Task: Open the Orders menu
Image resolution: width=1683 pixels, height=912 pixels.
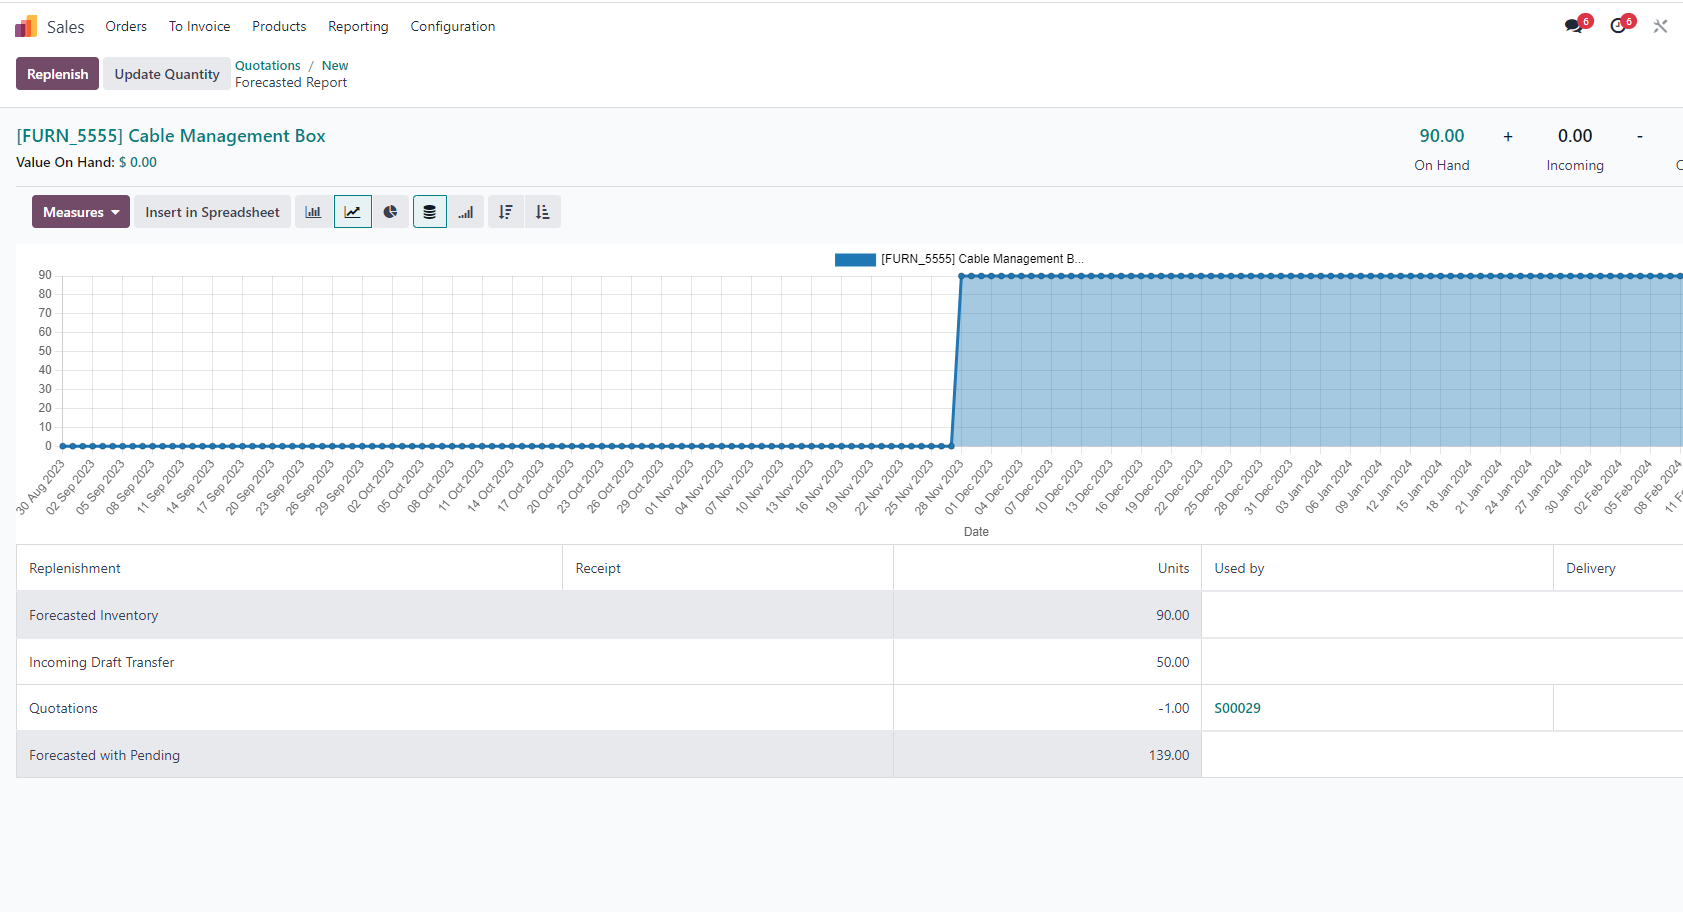Action: pos(126,27)
